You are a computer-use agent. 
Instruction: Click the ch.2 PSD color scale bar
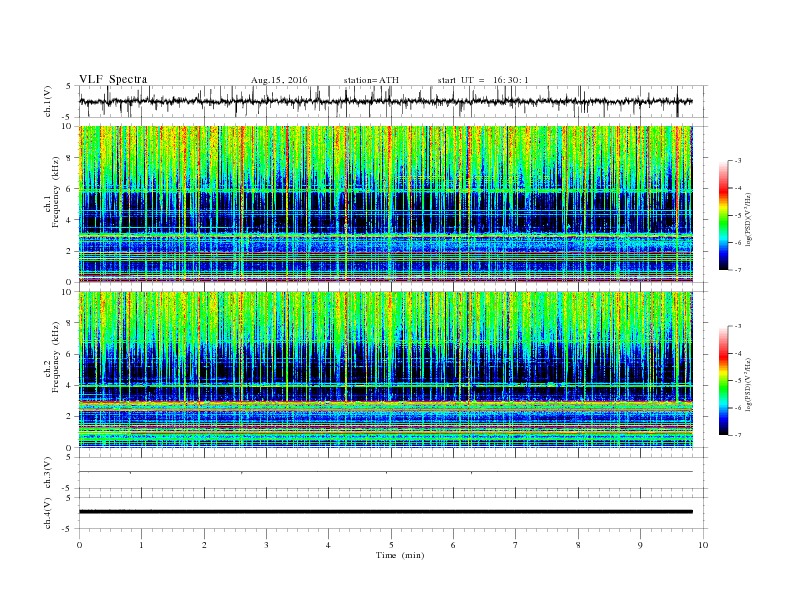[724, 381]
